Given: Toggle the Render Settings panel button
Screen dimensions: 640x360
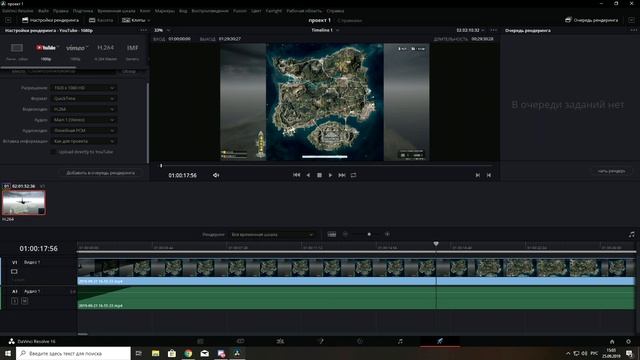Looking at the screenshot, I should [50, 20].
